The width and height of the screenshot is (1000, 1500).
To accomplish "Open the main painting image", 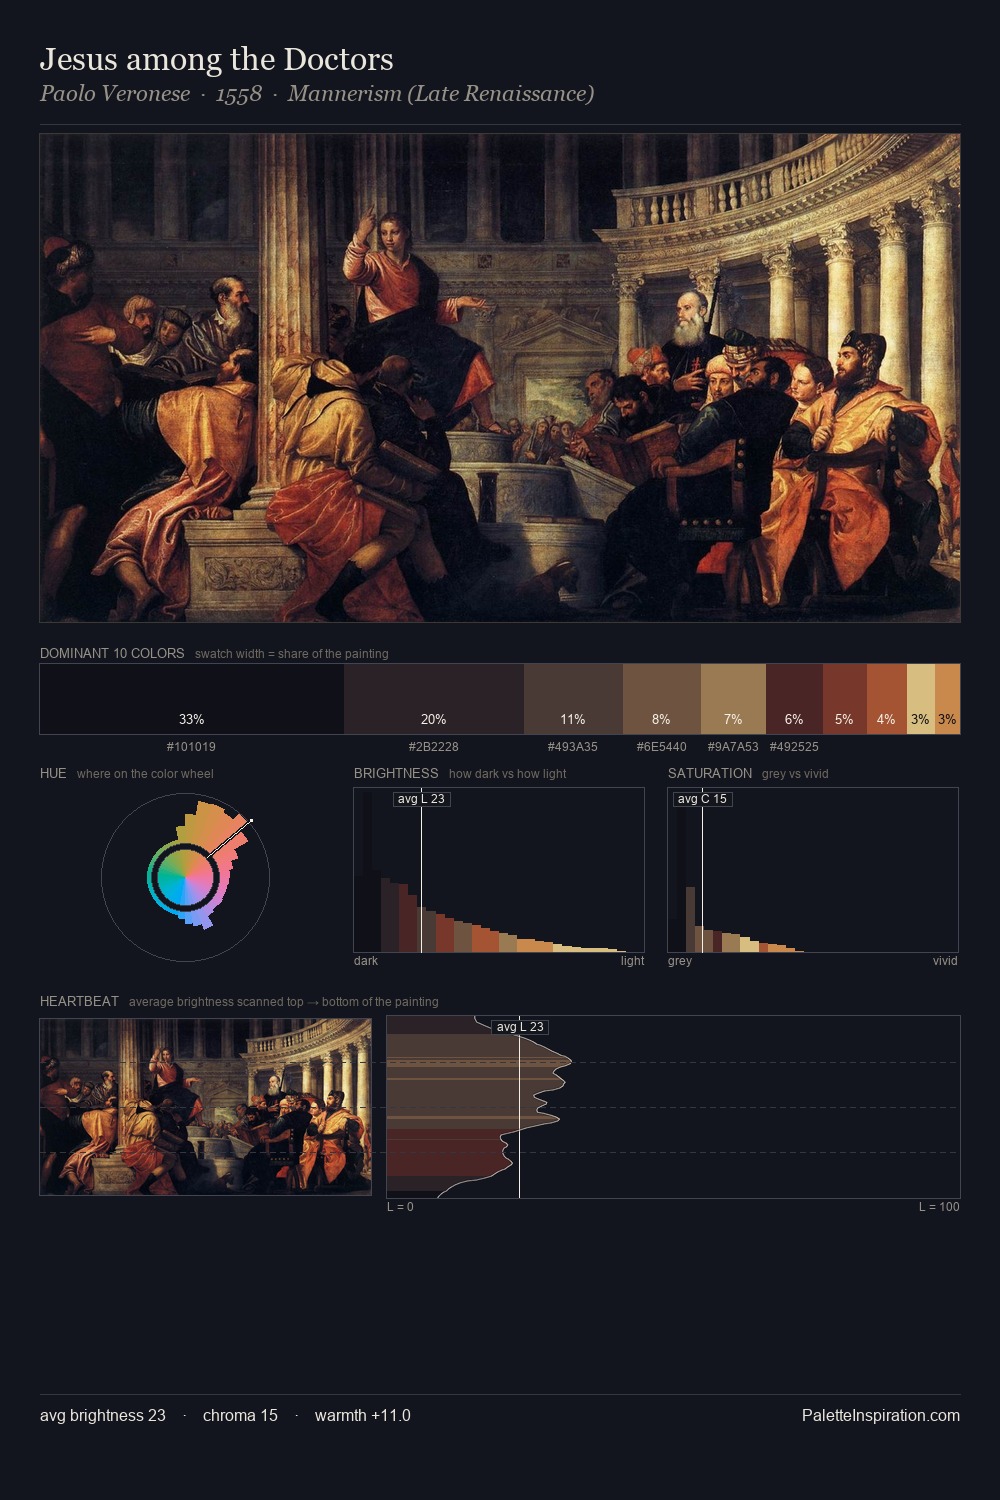I will pyautogui.click(x=500, y=378).
